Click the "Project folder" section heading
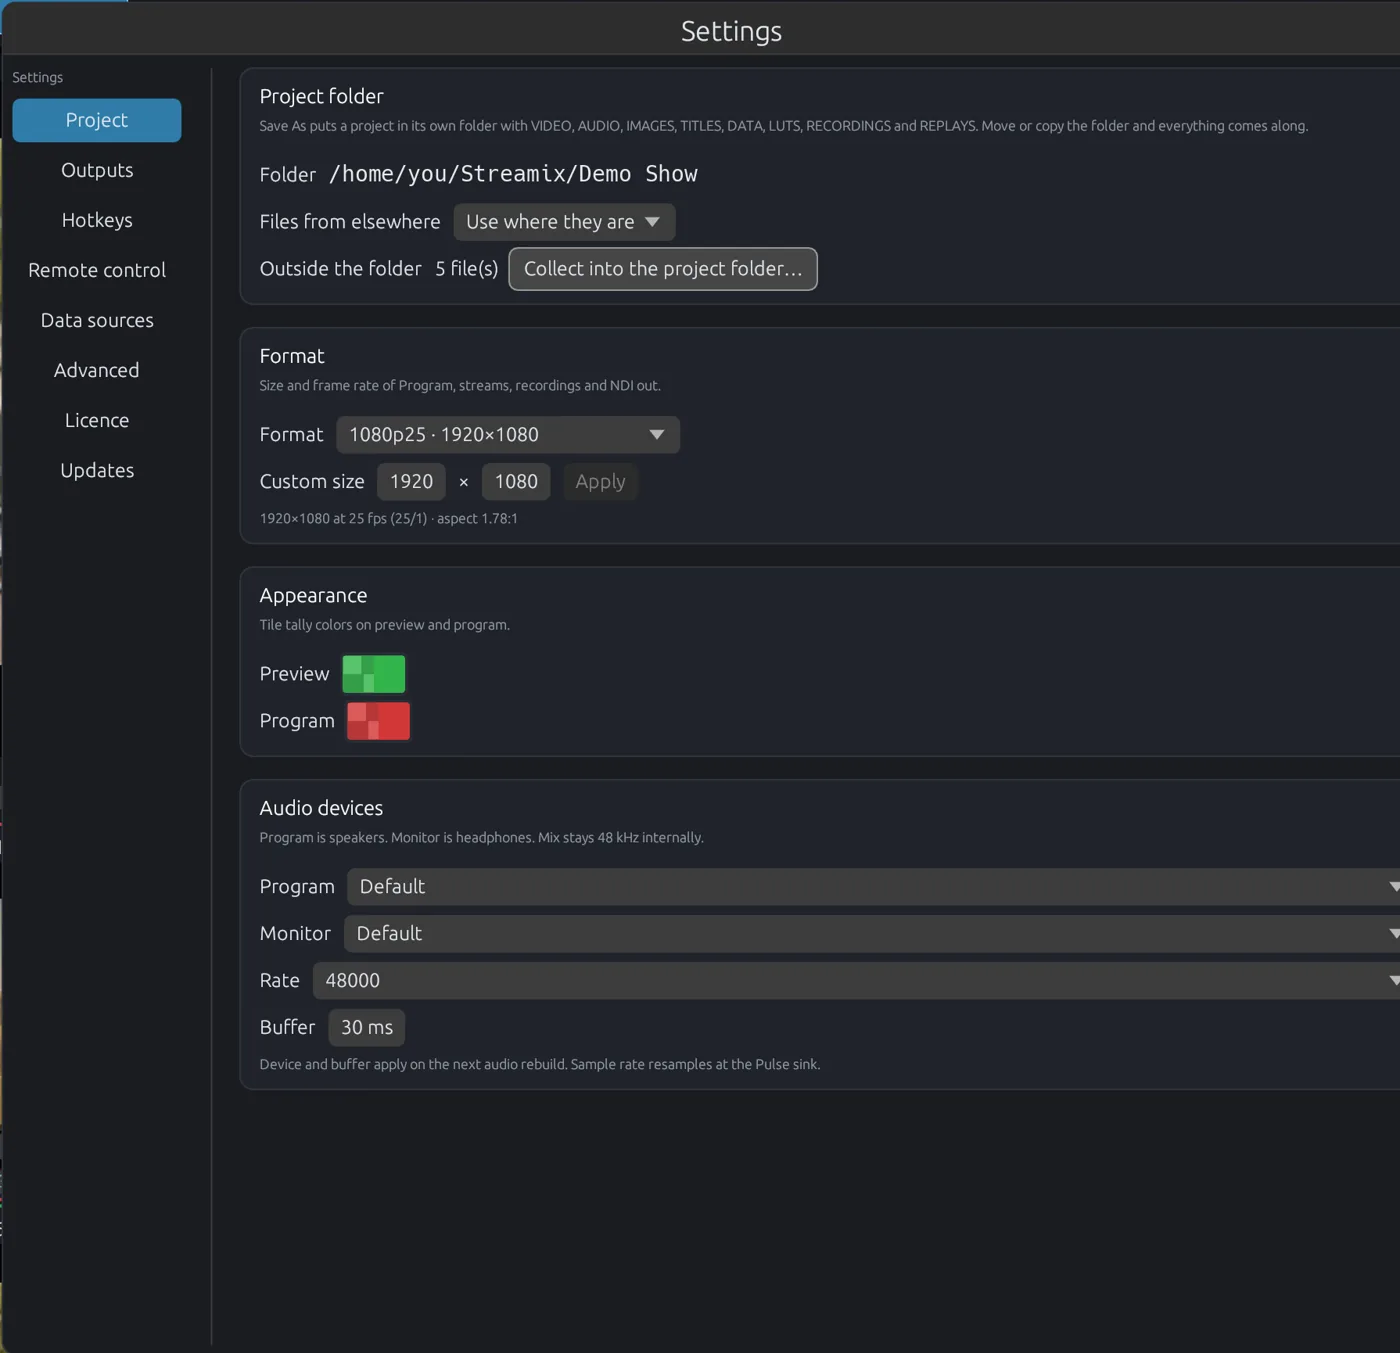The width and height of the screenshot is (1400, 1353). coord(321,96)
